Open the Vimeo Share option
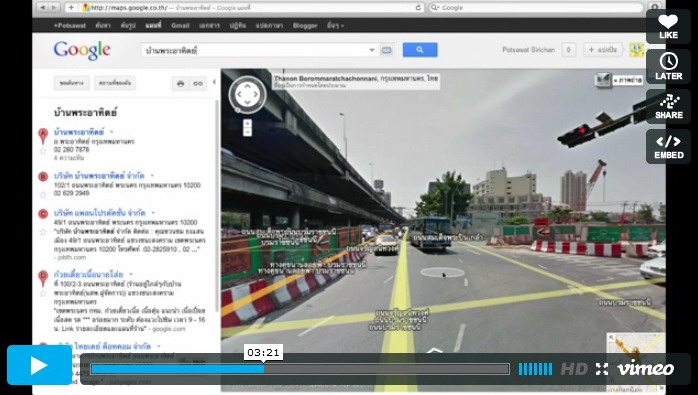698x395 pixels. (668, 106)
